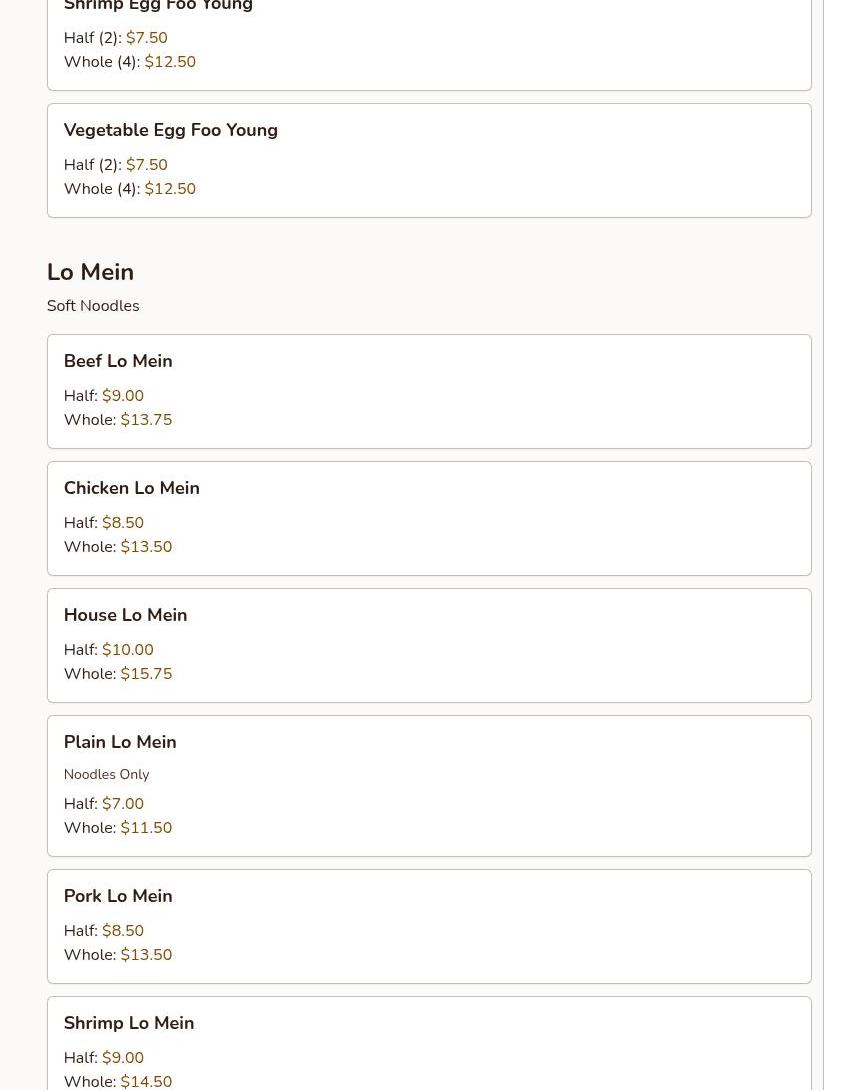Viewport: 844px width, 1090px height.
Task: Click the Noodles Only description text
Action: [106, 775]
